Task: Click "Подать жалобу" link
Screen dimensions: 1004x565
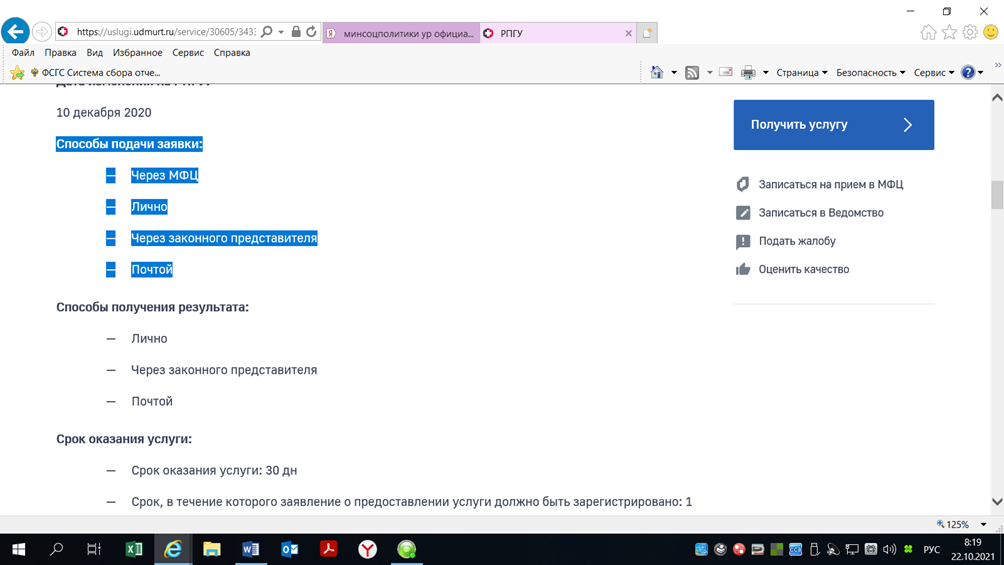Action: point(796,241)
